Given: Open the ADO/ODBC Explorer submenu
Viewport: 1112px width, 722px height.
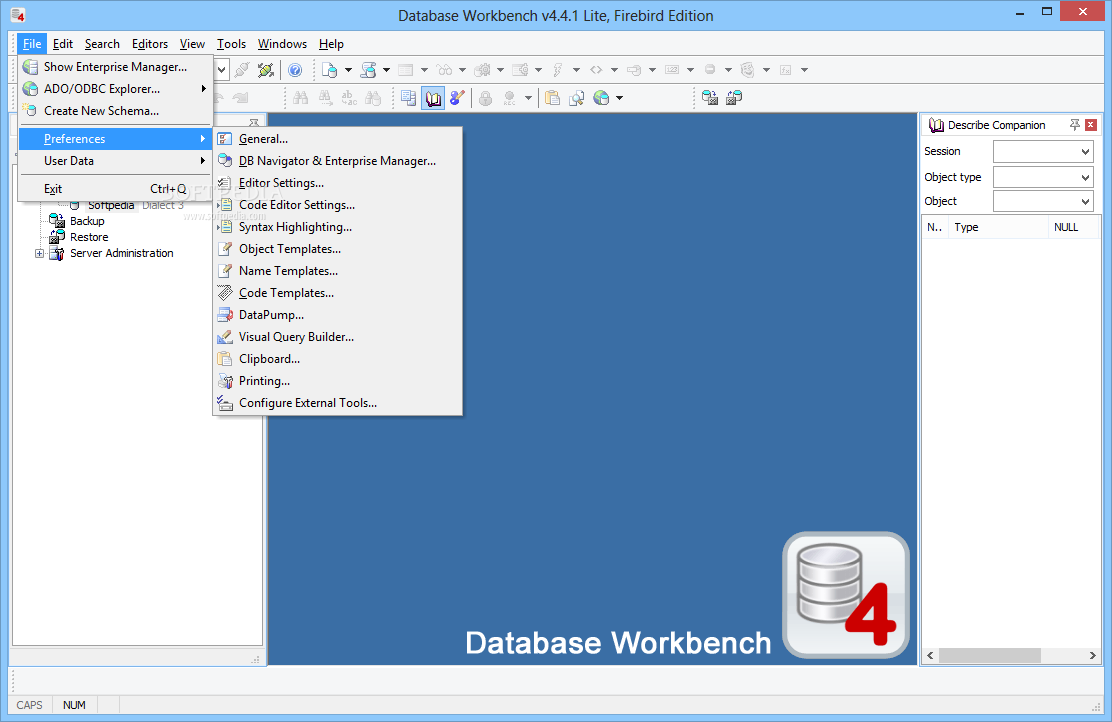Looking at the screenshot, I should coord(115,89).
